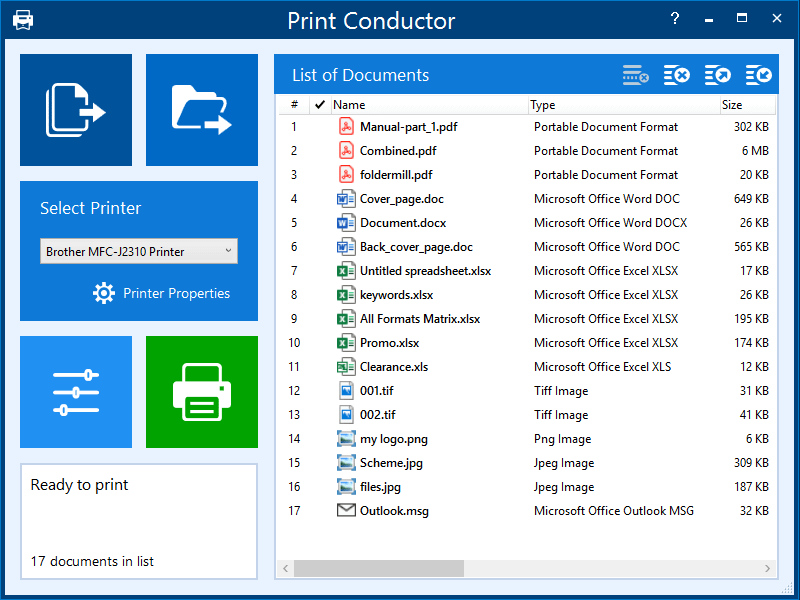Click the help question mark icon
Viewport: 800px width, 600px height.
pos(674,18)
